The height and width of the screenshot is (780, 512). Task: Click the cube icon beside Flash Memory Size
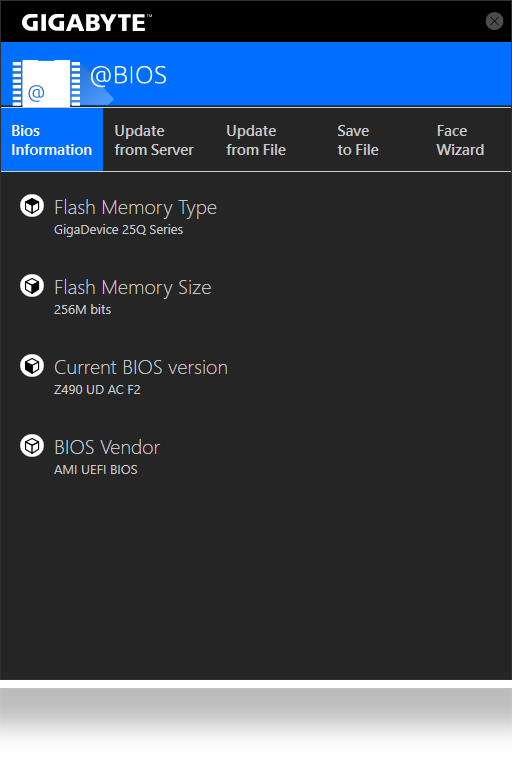(x=32, y=286)
